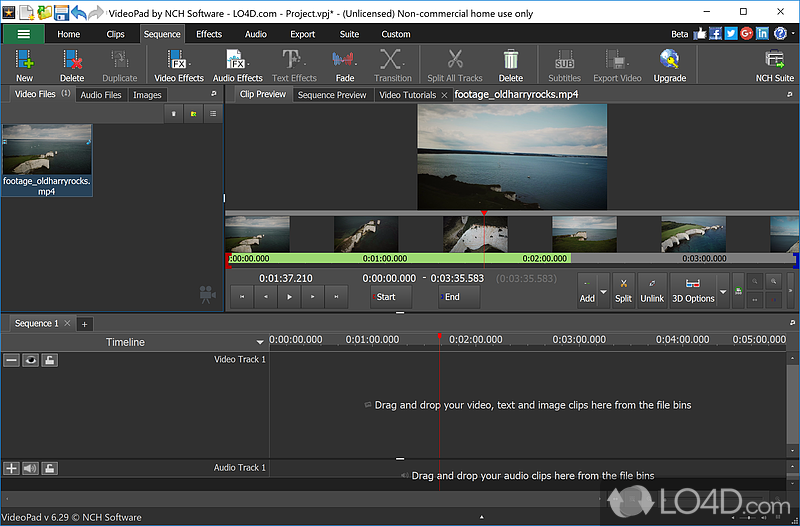Click the Unlink button in clip preview
The width and height of the screenshot is (800, 526).
(x=652, y=291)
